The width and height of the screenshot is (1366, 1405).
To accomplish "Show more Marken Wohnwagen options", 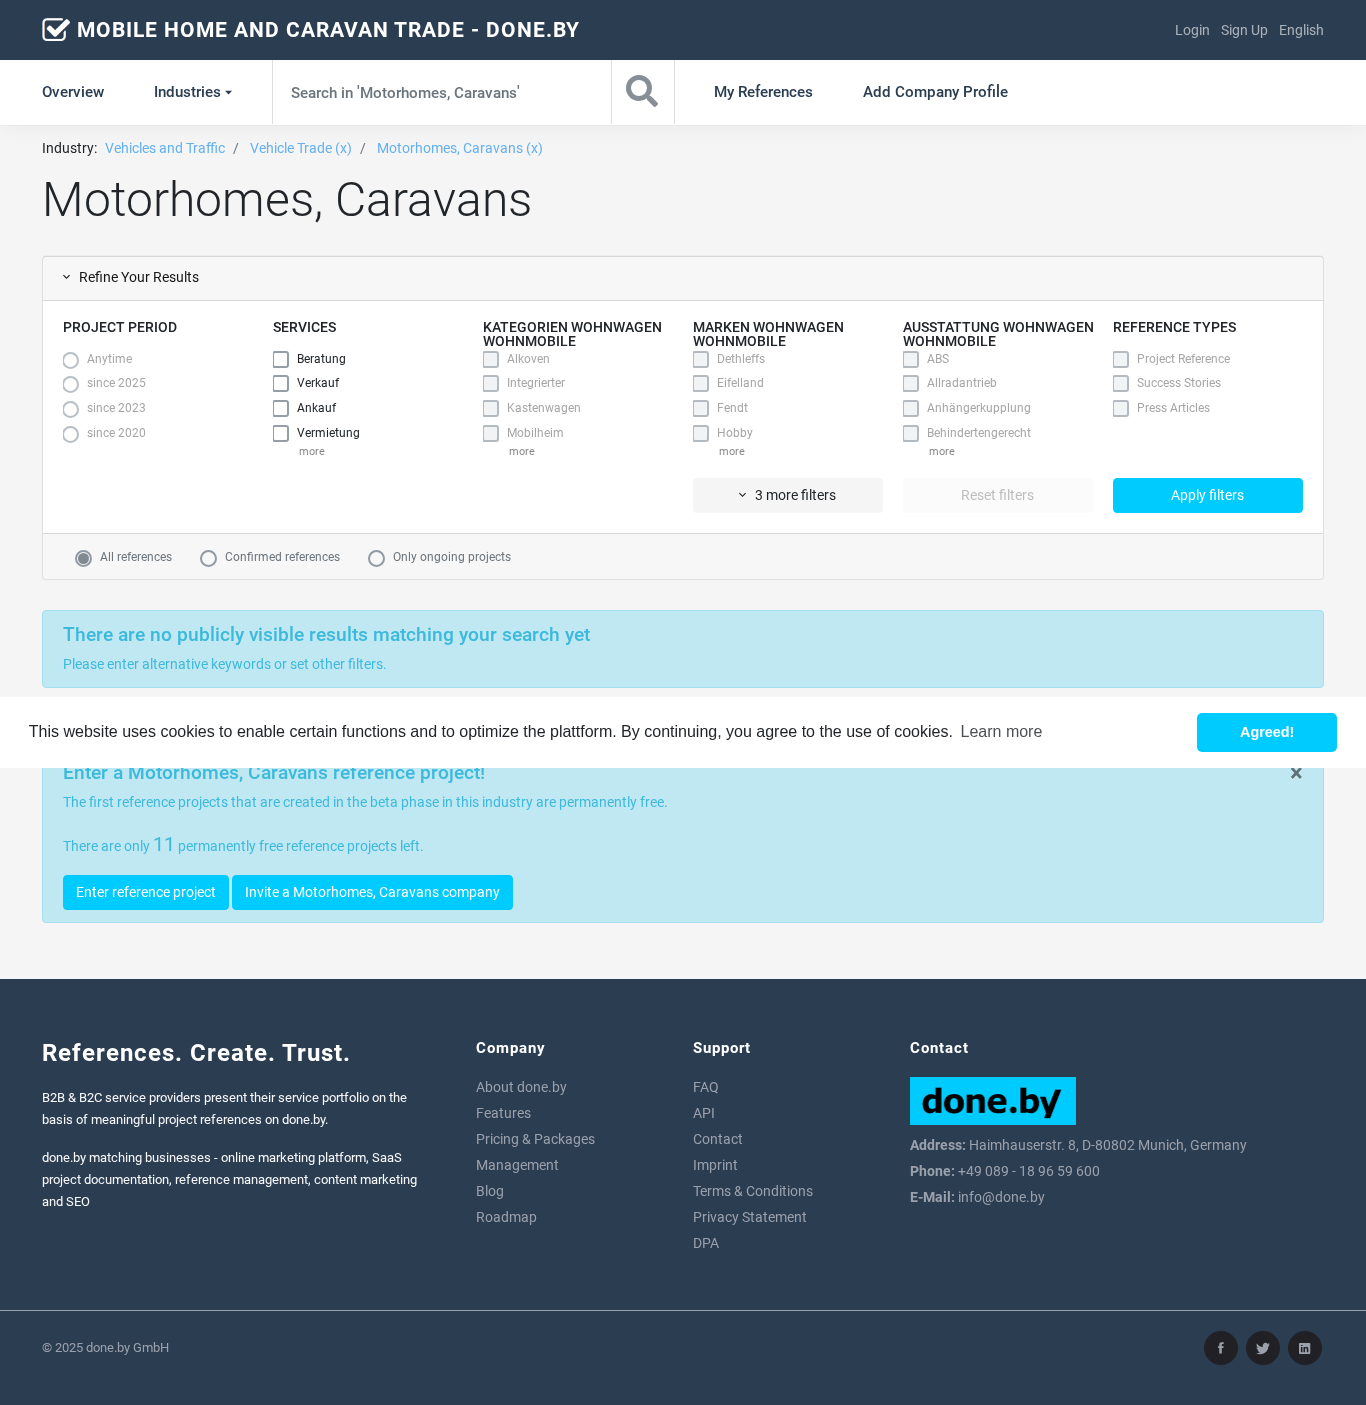I will [x=732, y=452].
